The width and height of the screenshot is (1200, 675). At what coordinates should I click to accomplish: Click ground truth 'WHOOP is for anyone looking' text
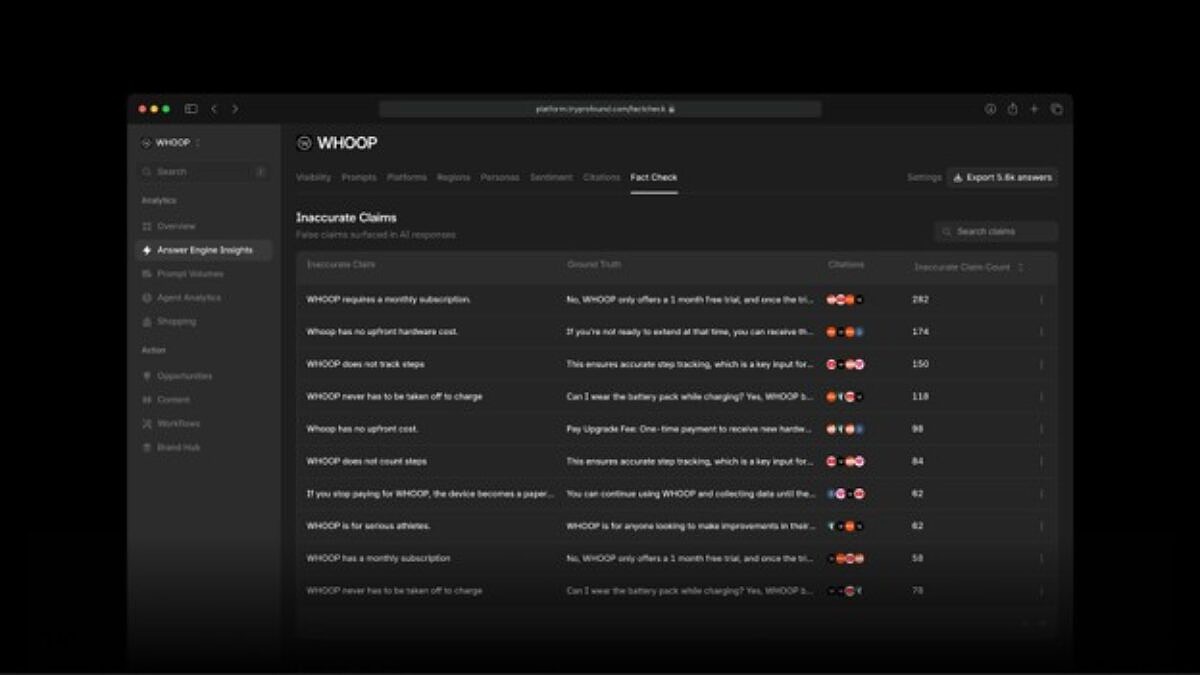click(x=691, y=526)
